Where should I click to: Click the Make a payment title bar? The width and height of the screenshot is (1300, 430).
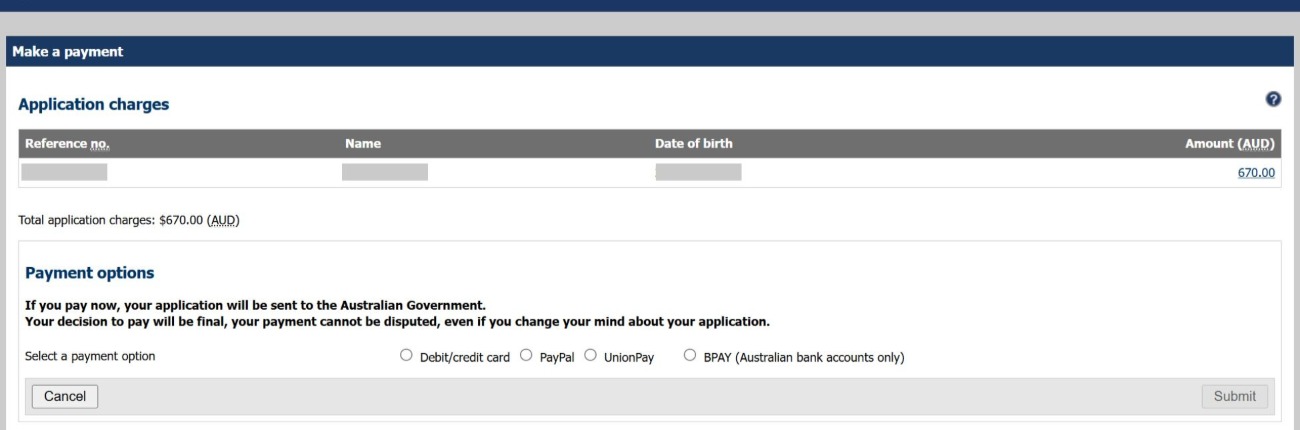[68, 52]
